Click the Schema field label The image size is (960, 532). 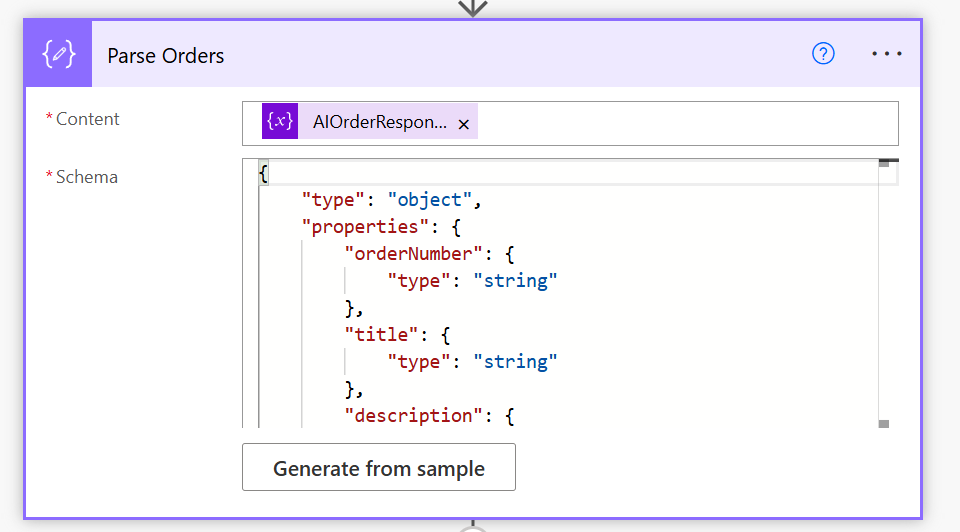point(86,177)
